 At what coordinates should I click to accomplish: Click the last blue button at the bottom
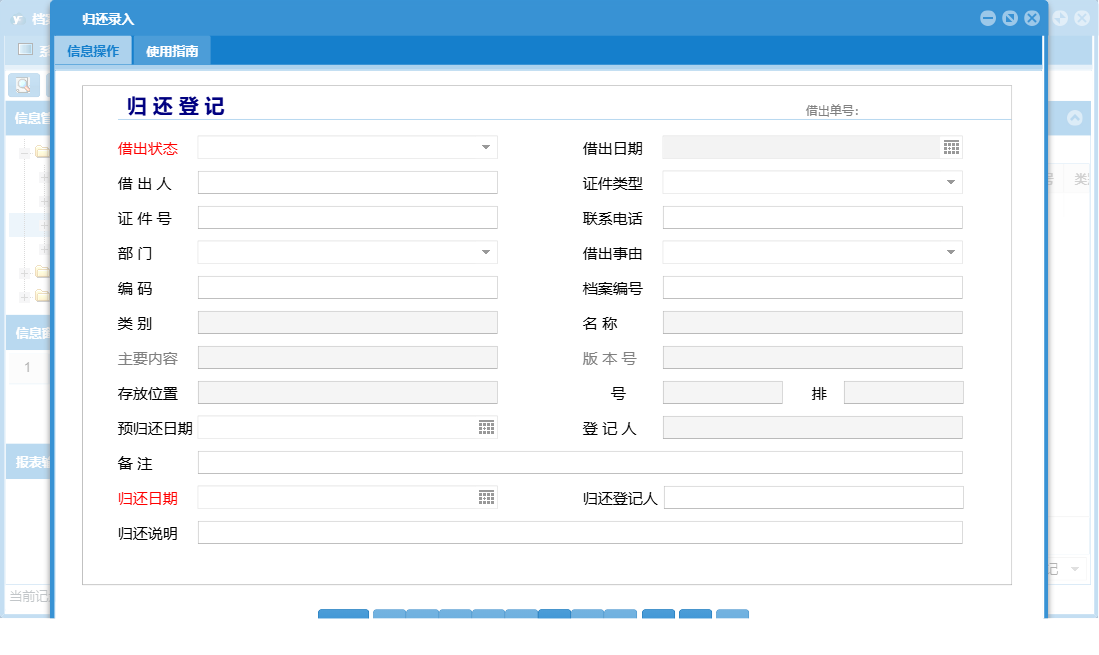tap(732, 615)
